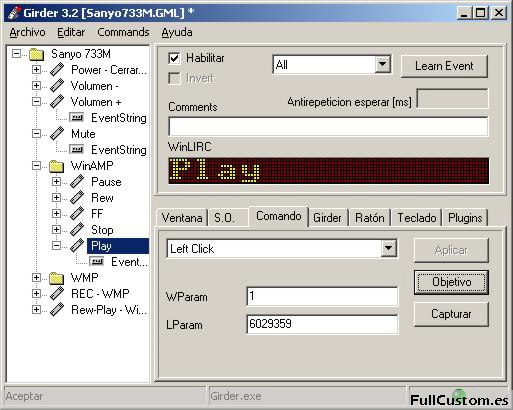Toggle the Invert checkbox
The width and height of the screenshot is (513, 410).
[x=174, y=79]
